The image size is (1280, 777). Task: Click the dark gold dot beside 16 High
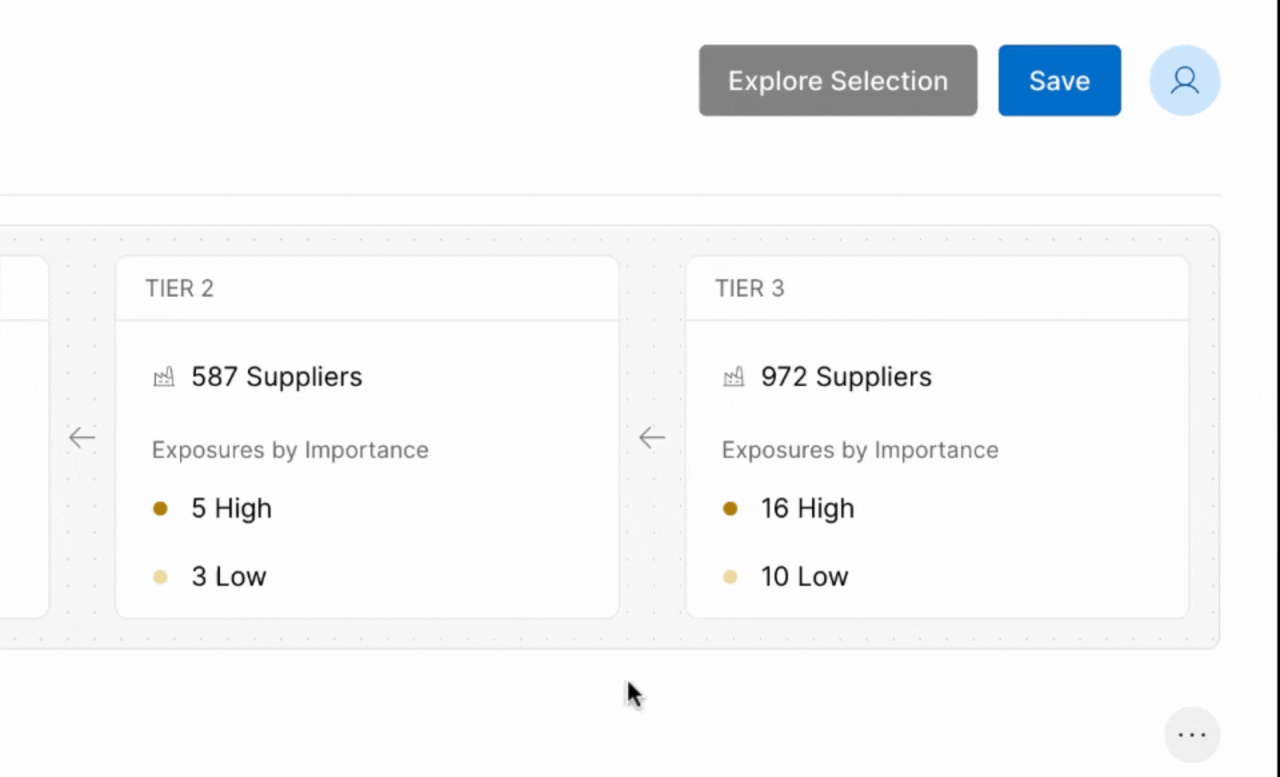tap(730, 509)
